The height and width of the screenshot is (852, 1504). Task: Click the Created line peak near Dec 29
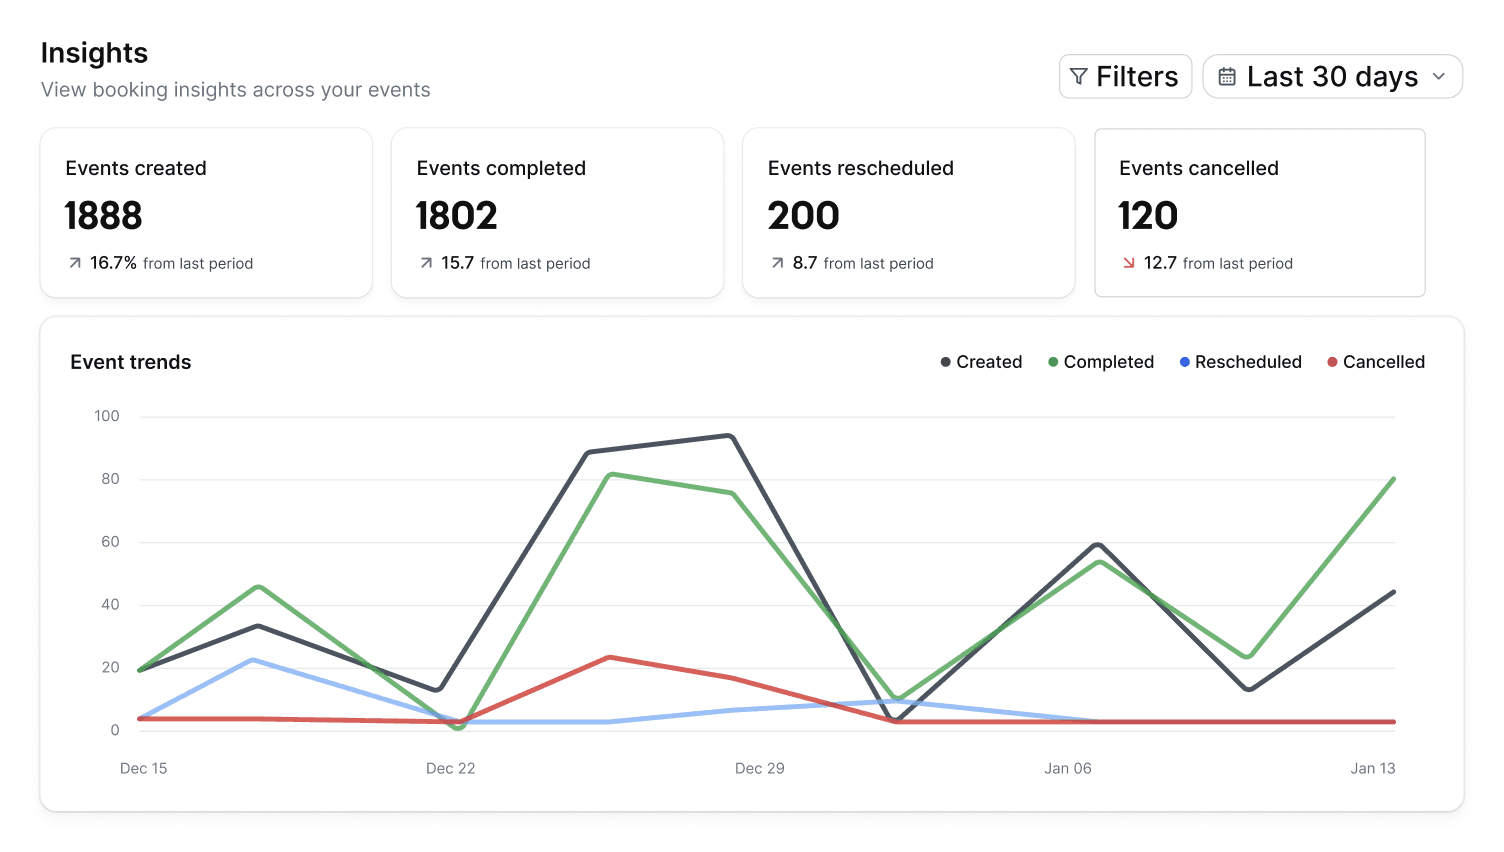click(x=730, y=436)
